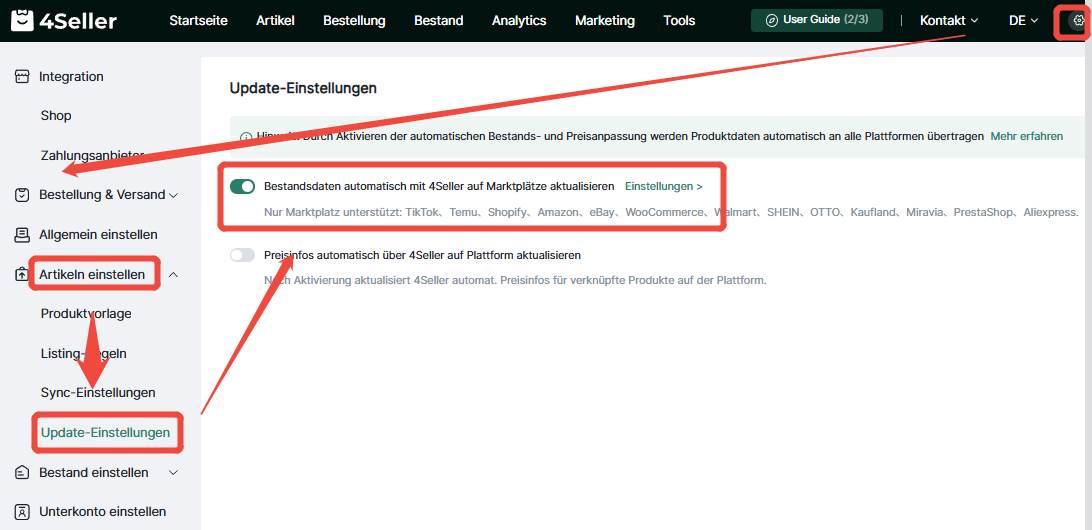This screenshot has height=530, width=1092.
Task: Select Integration in the sidebar
Action: coord(71,77)
